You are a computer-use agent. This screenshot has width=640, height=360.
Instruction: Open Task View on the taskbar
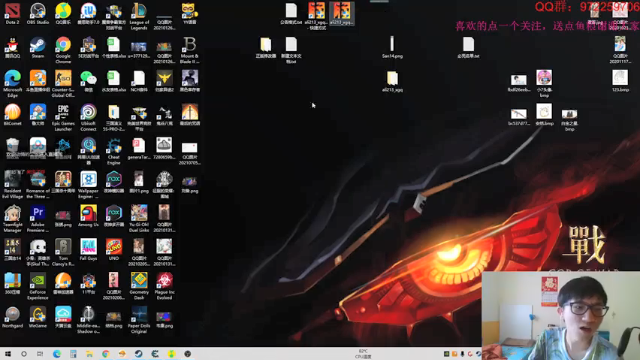(40, 353)
